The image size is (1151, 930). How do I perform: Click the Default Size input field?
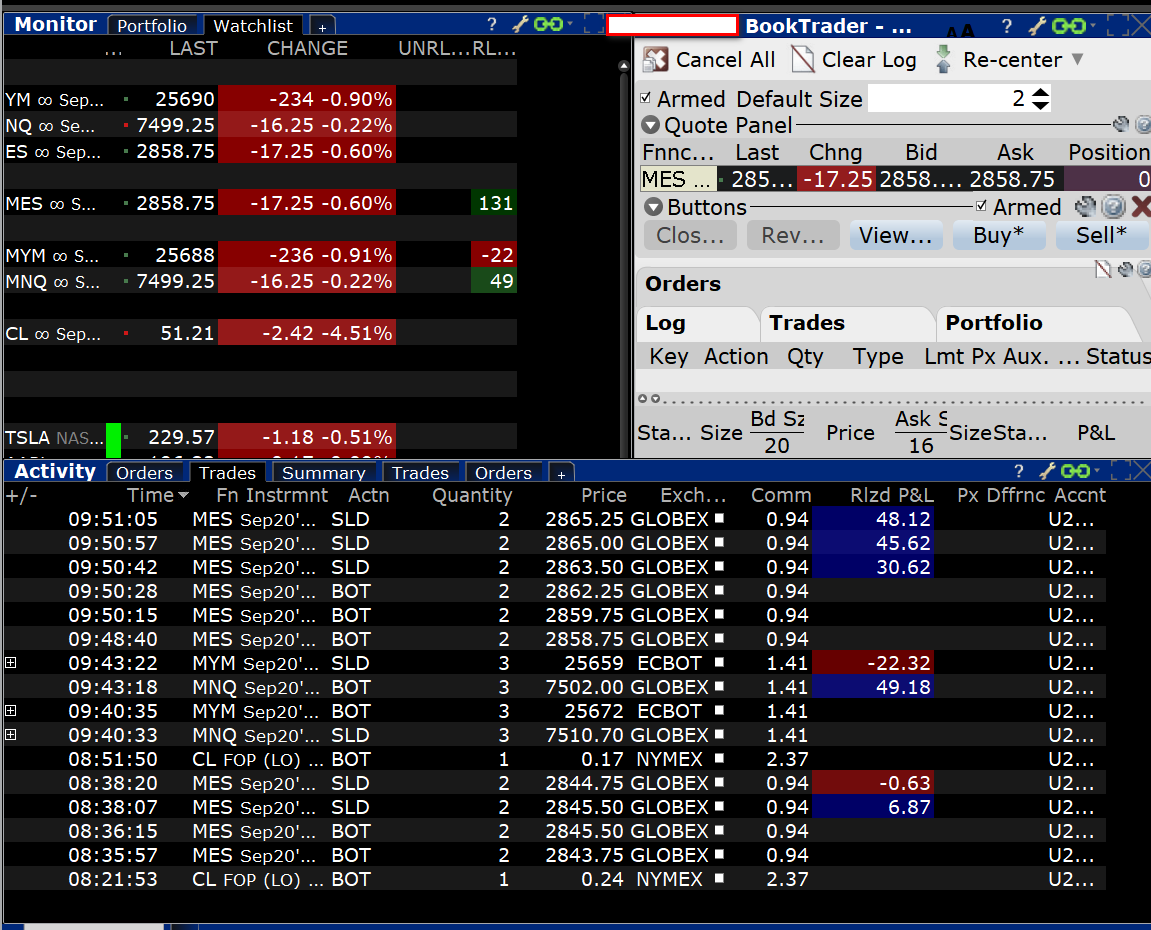[x=949, y=98]
